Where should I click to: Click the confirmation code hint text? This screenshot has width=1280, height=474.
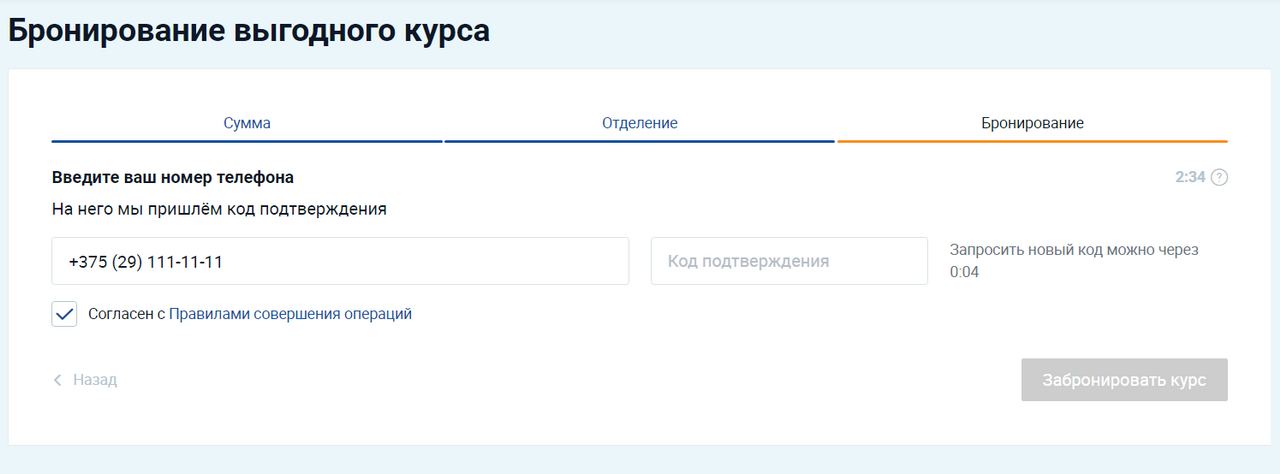coord(219,210)
